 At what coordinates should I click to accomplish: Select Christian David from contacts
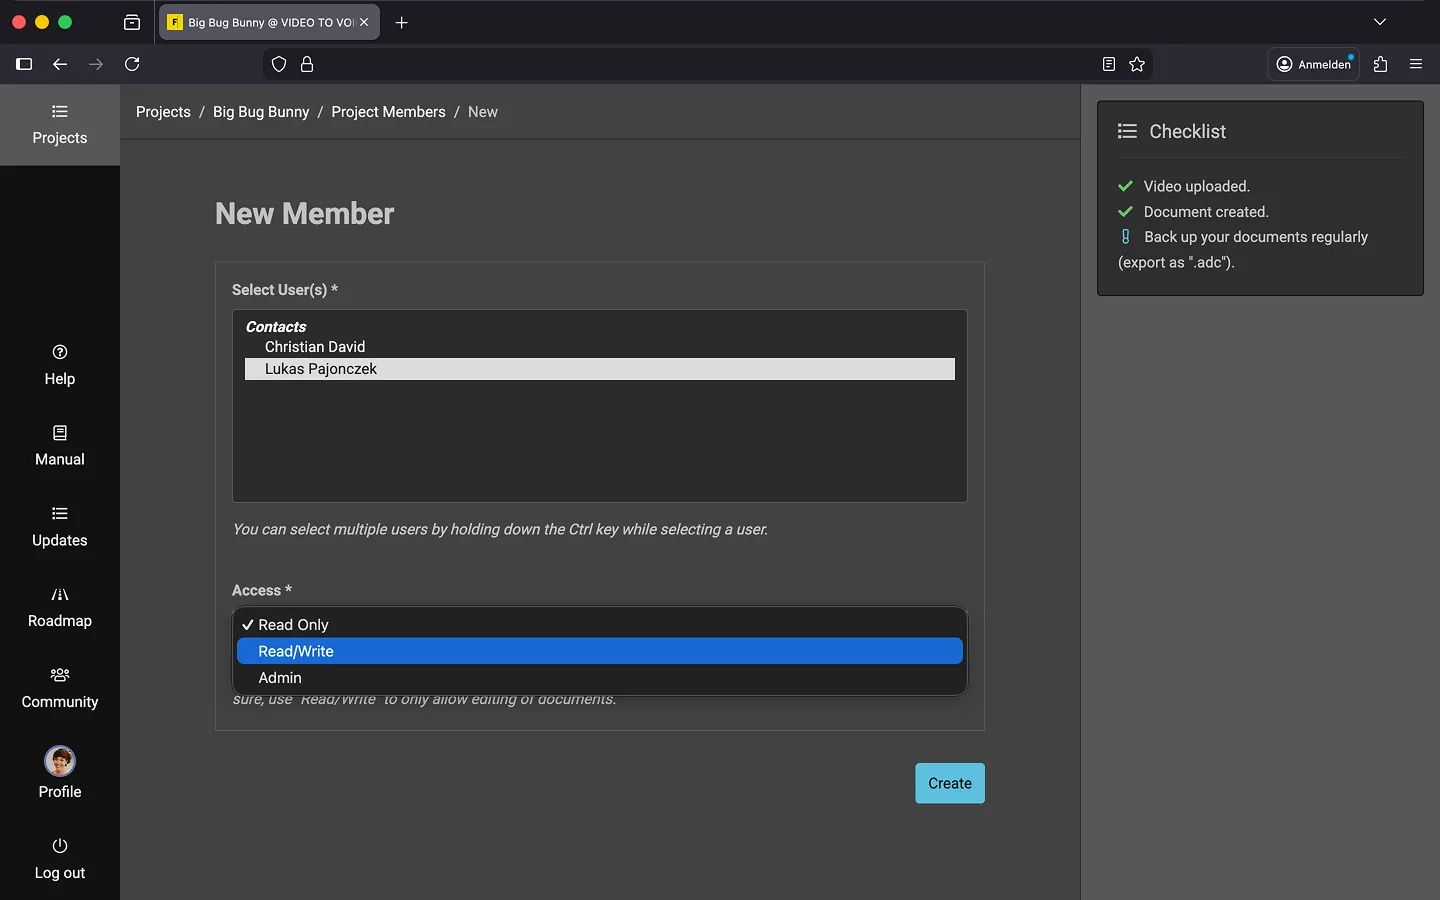point(315,347)
